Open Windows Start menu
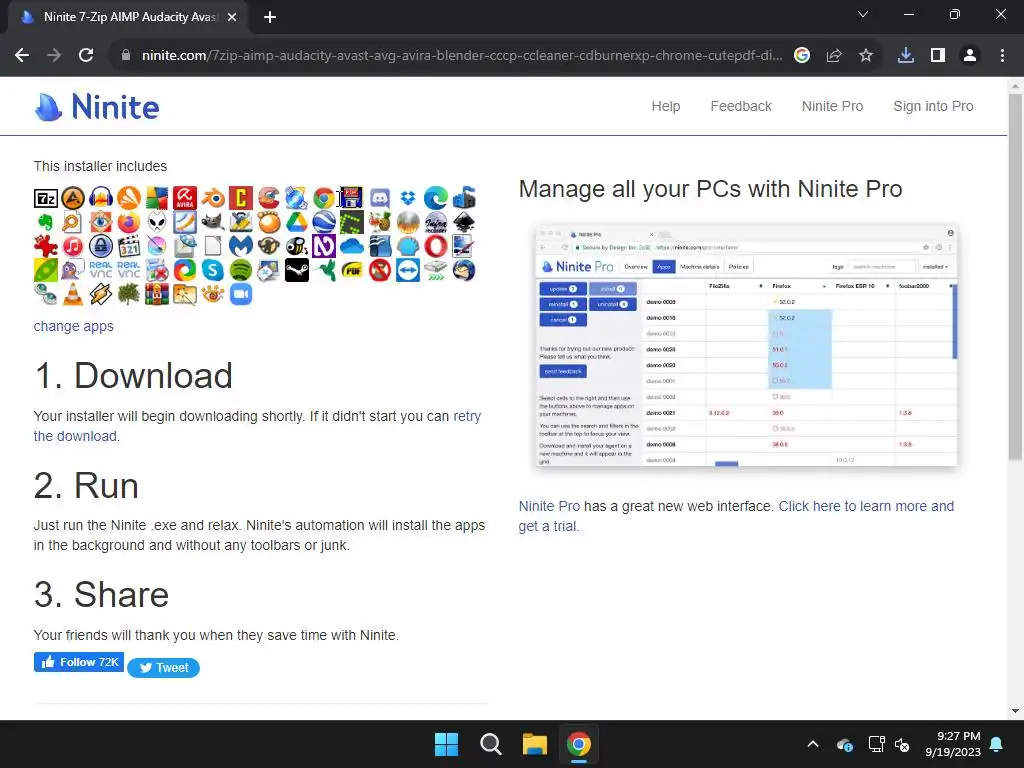 point(447,744)
